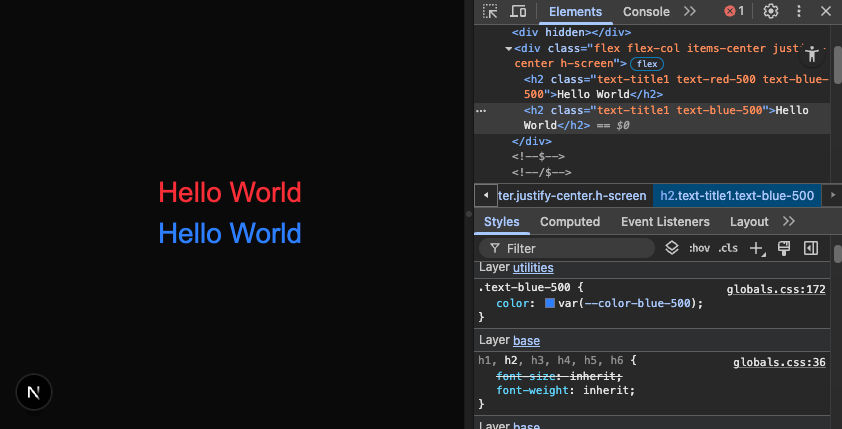The image size is (842, 429).
Task: Open the globals.css:36 source link
Action: click(x=779, y=362)
